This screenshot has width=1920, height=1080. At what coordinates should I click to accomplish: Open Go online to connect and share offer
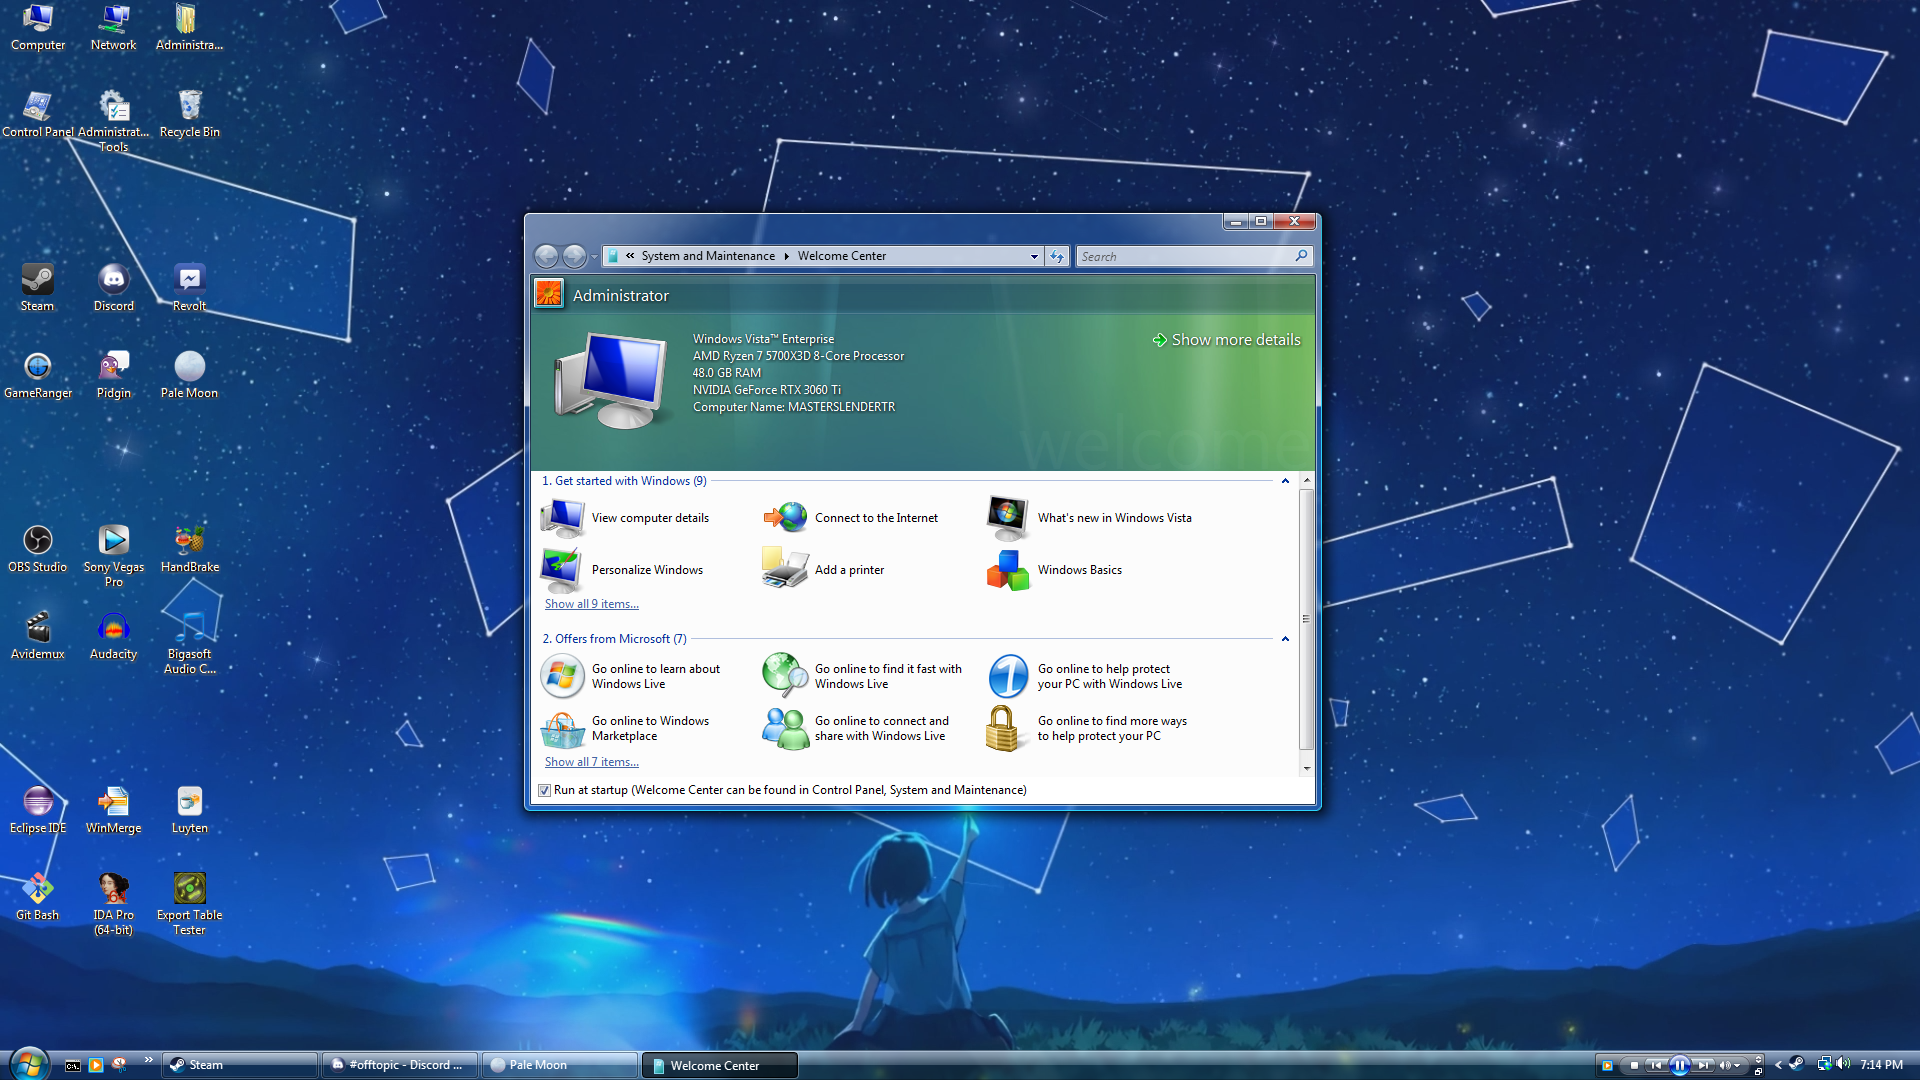[856, 729]
